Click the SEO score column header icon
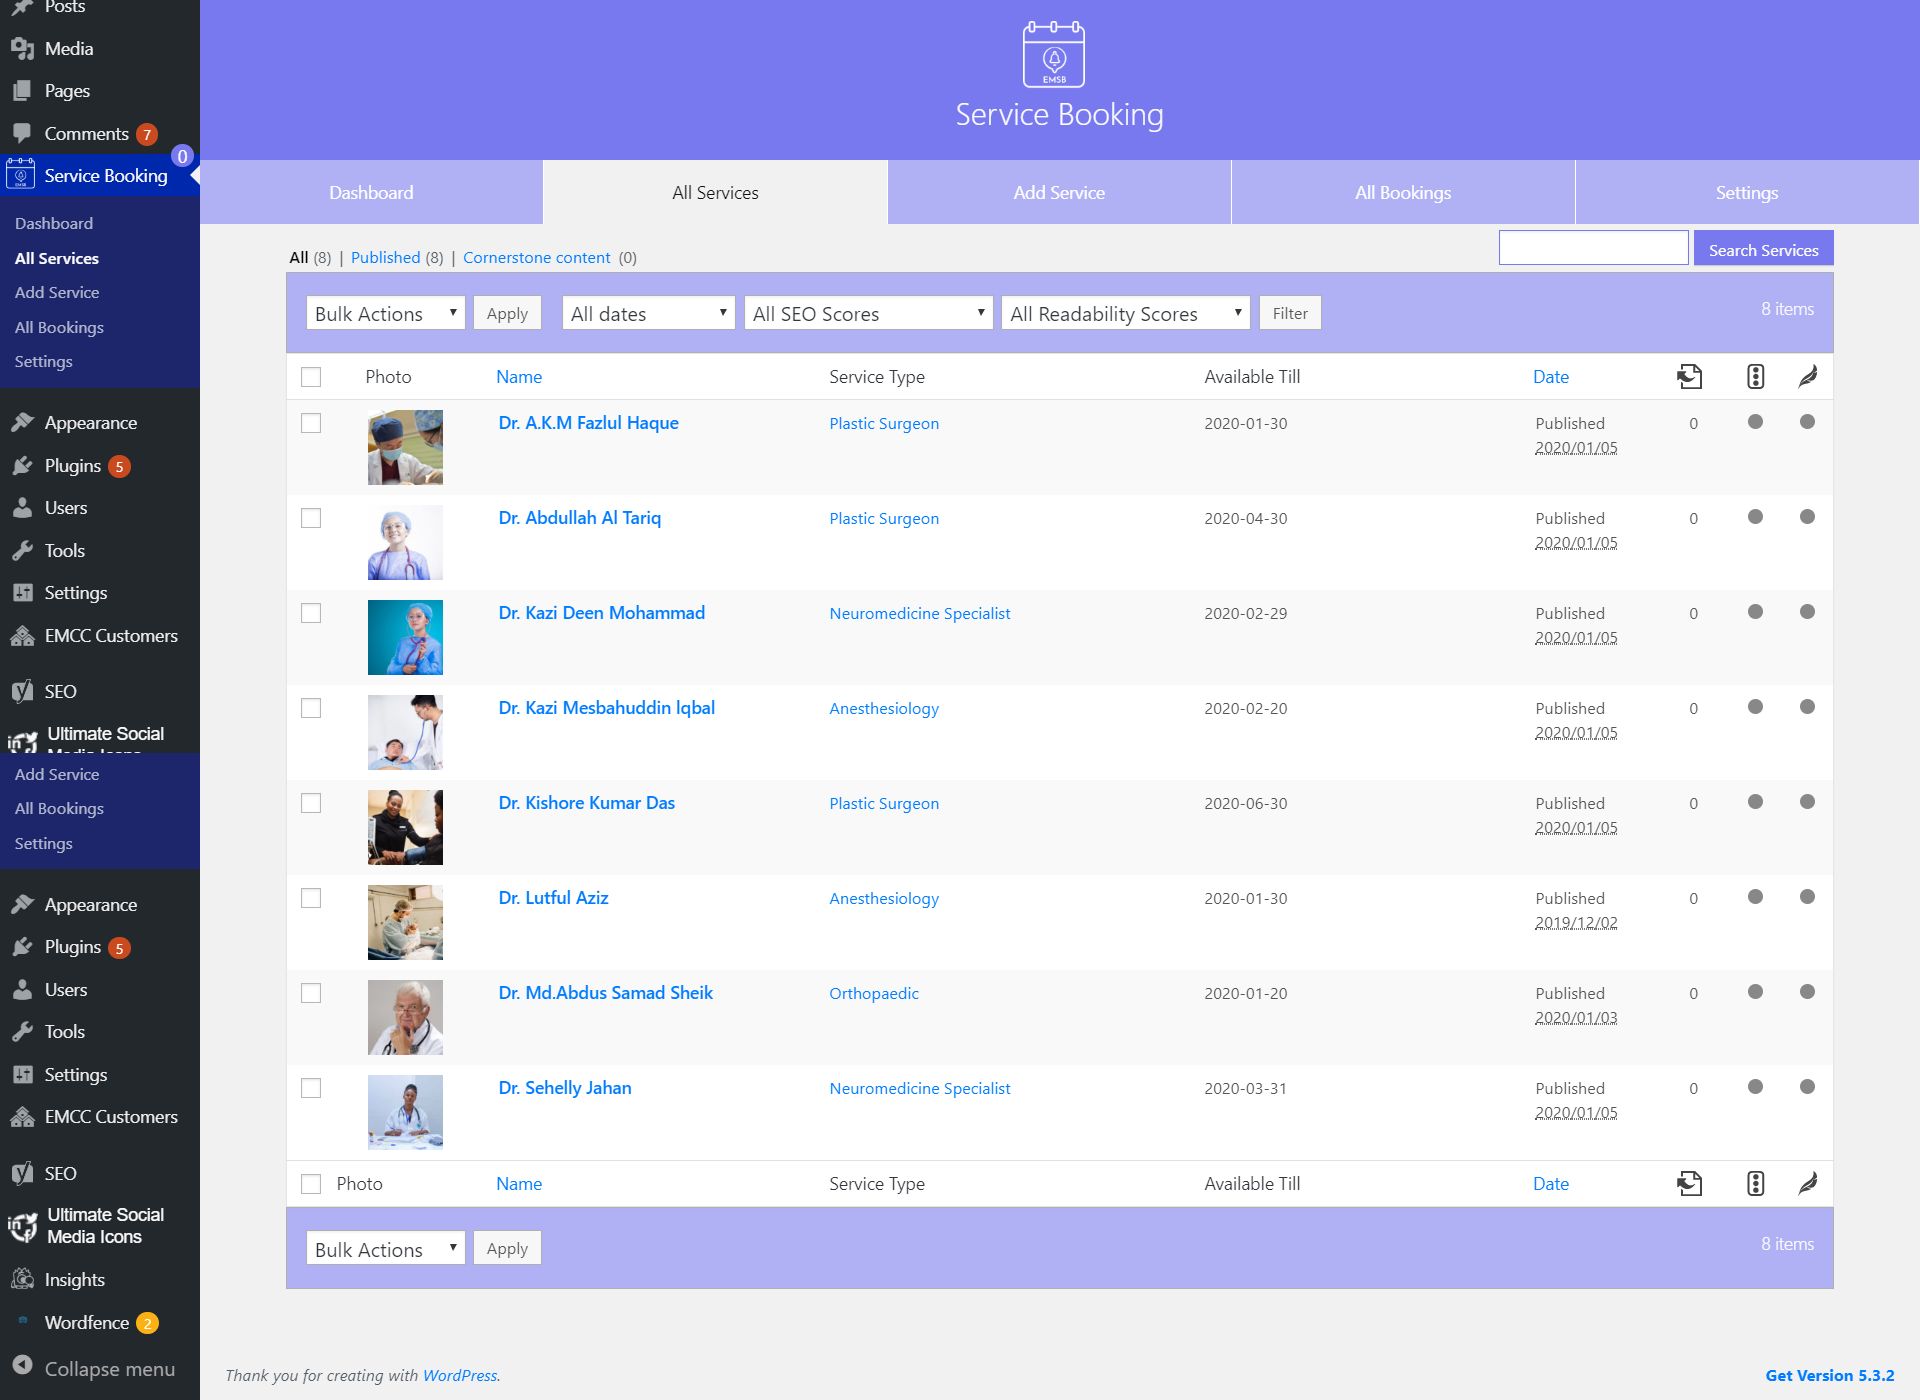The height and width of the screenshot is (1400, 1920). [1755, 377]
